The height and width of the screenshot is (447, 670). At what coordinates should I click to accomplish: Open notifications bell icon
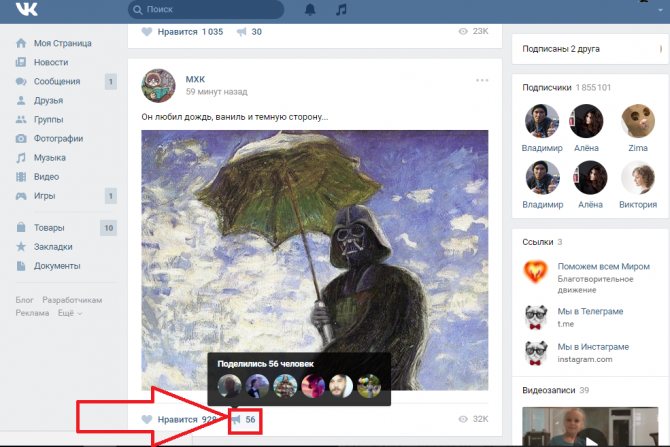310,9
